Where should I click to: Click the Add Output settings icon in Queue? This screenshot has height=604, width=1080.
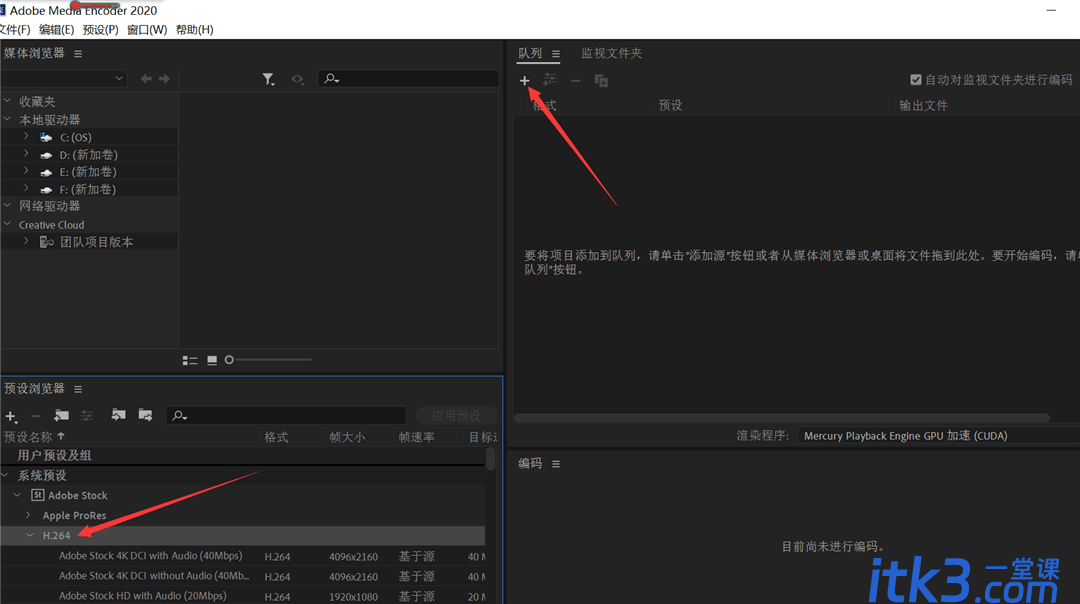(550, 81)
